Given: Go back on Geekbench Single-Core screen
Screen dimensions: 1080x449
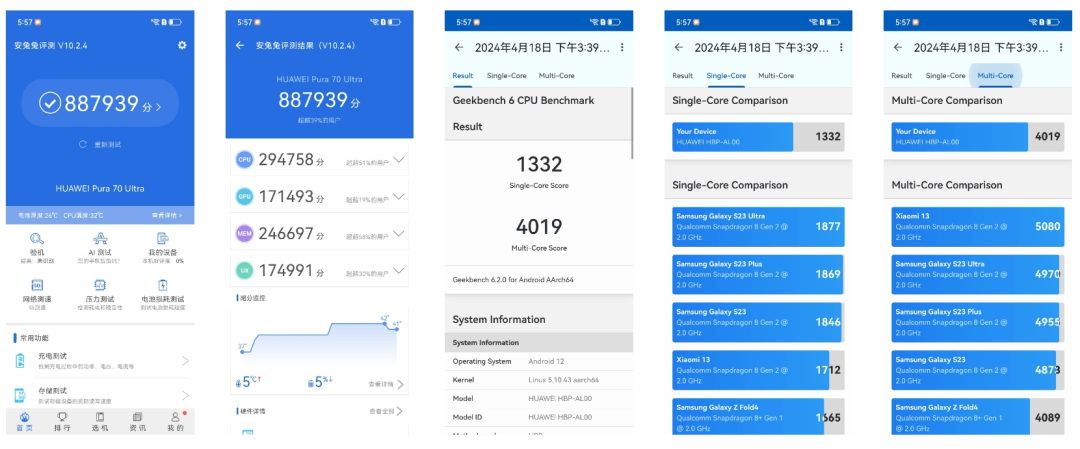Looking at the screenshot, I should pos(678,48).
